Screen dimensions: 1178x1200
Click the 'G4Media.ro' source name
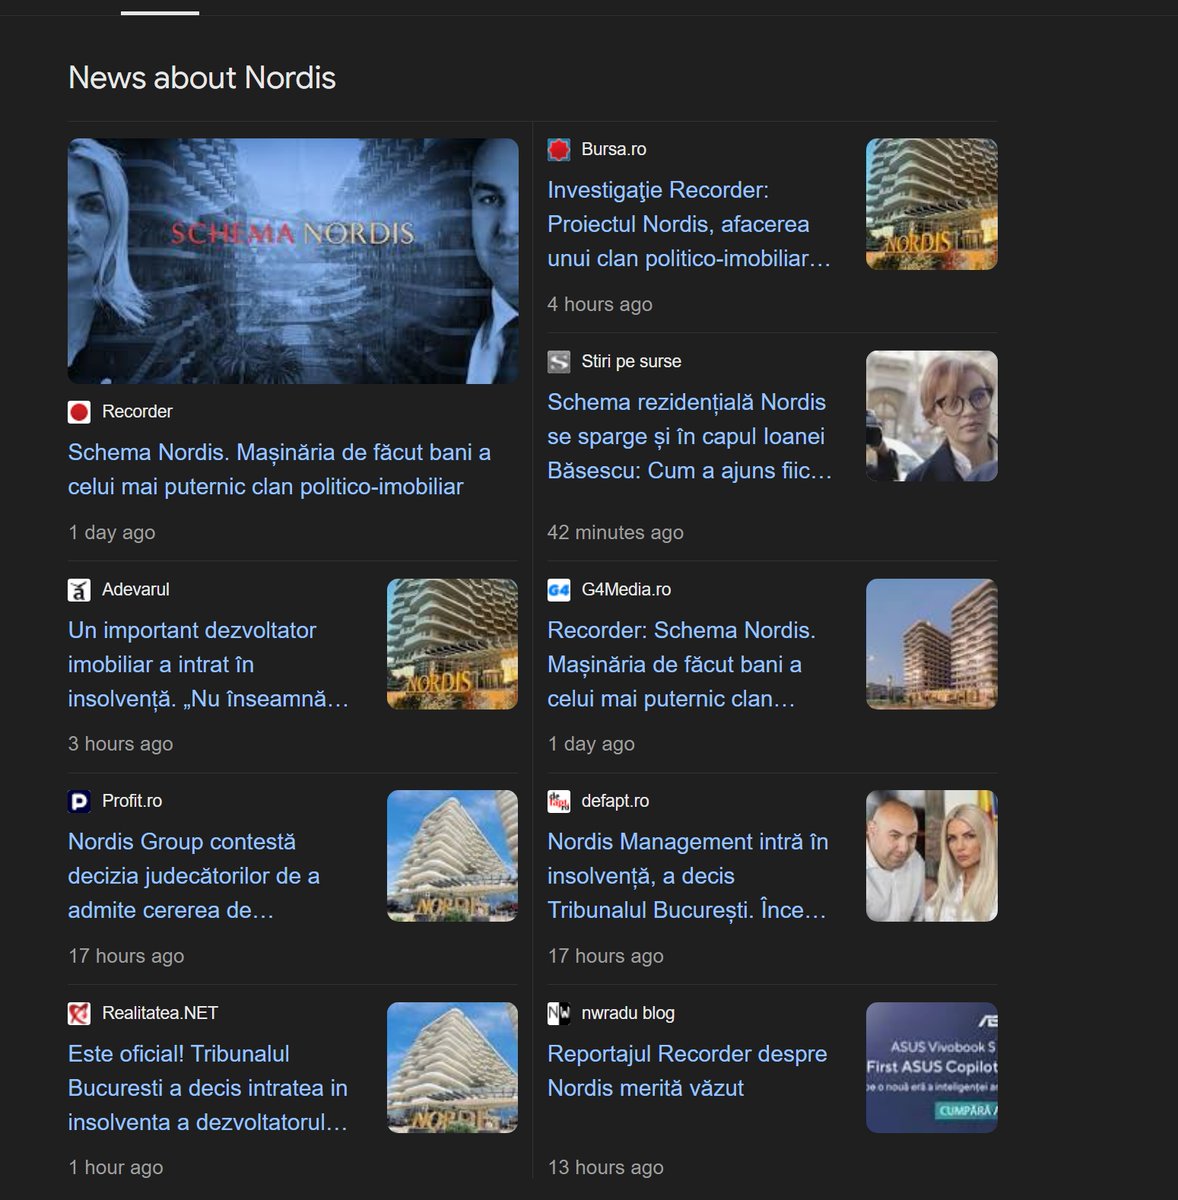coord(626,590)
